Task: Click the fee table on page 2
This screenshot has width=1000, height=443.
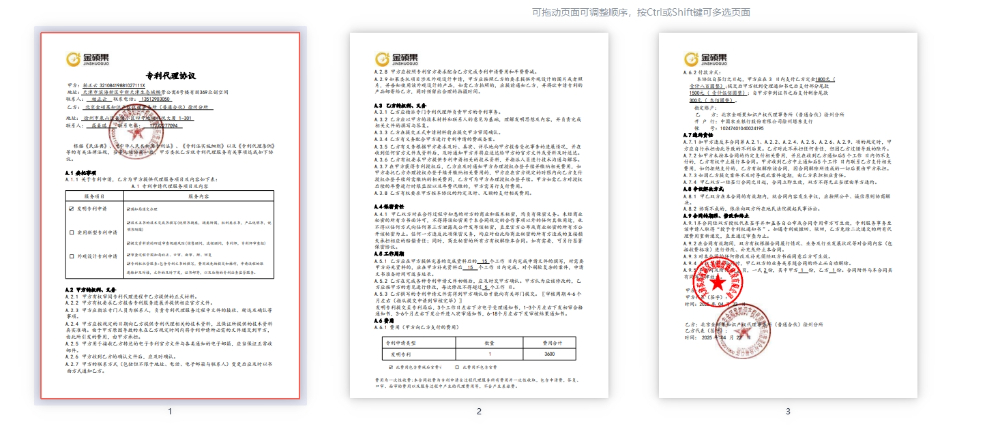Action: pyautogui.click(x=479, y=347)
